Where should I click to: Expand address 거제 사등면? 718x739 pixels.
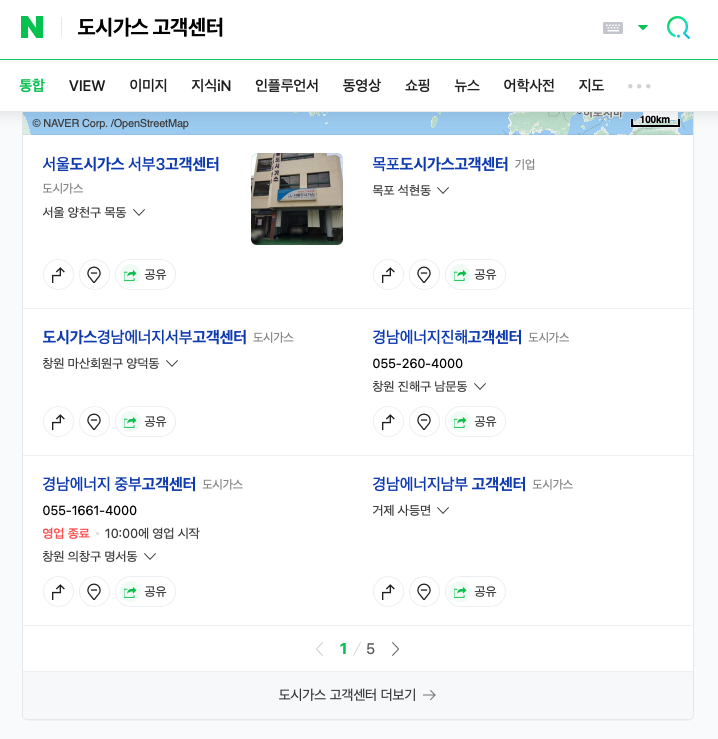point(411,510)
